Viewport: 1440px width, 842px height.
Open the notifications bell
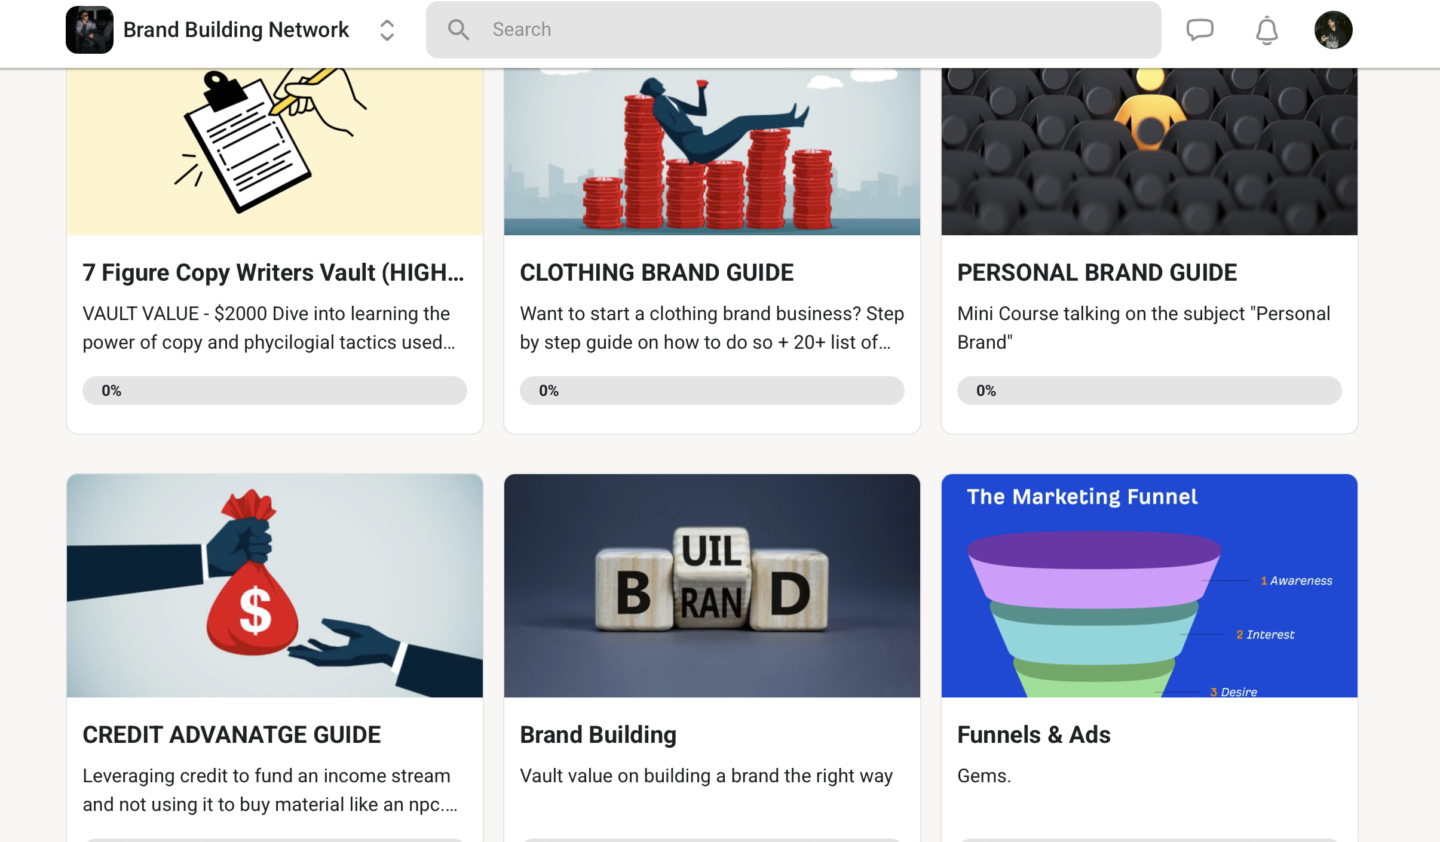point(1267,30)
